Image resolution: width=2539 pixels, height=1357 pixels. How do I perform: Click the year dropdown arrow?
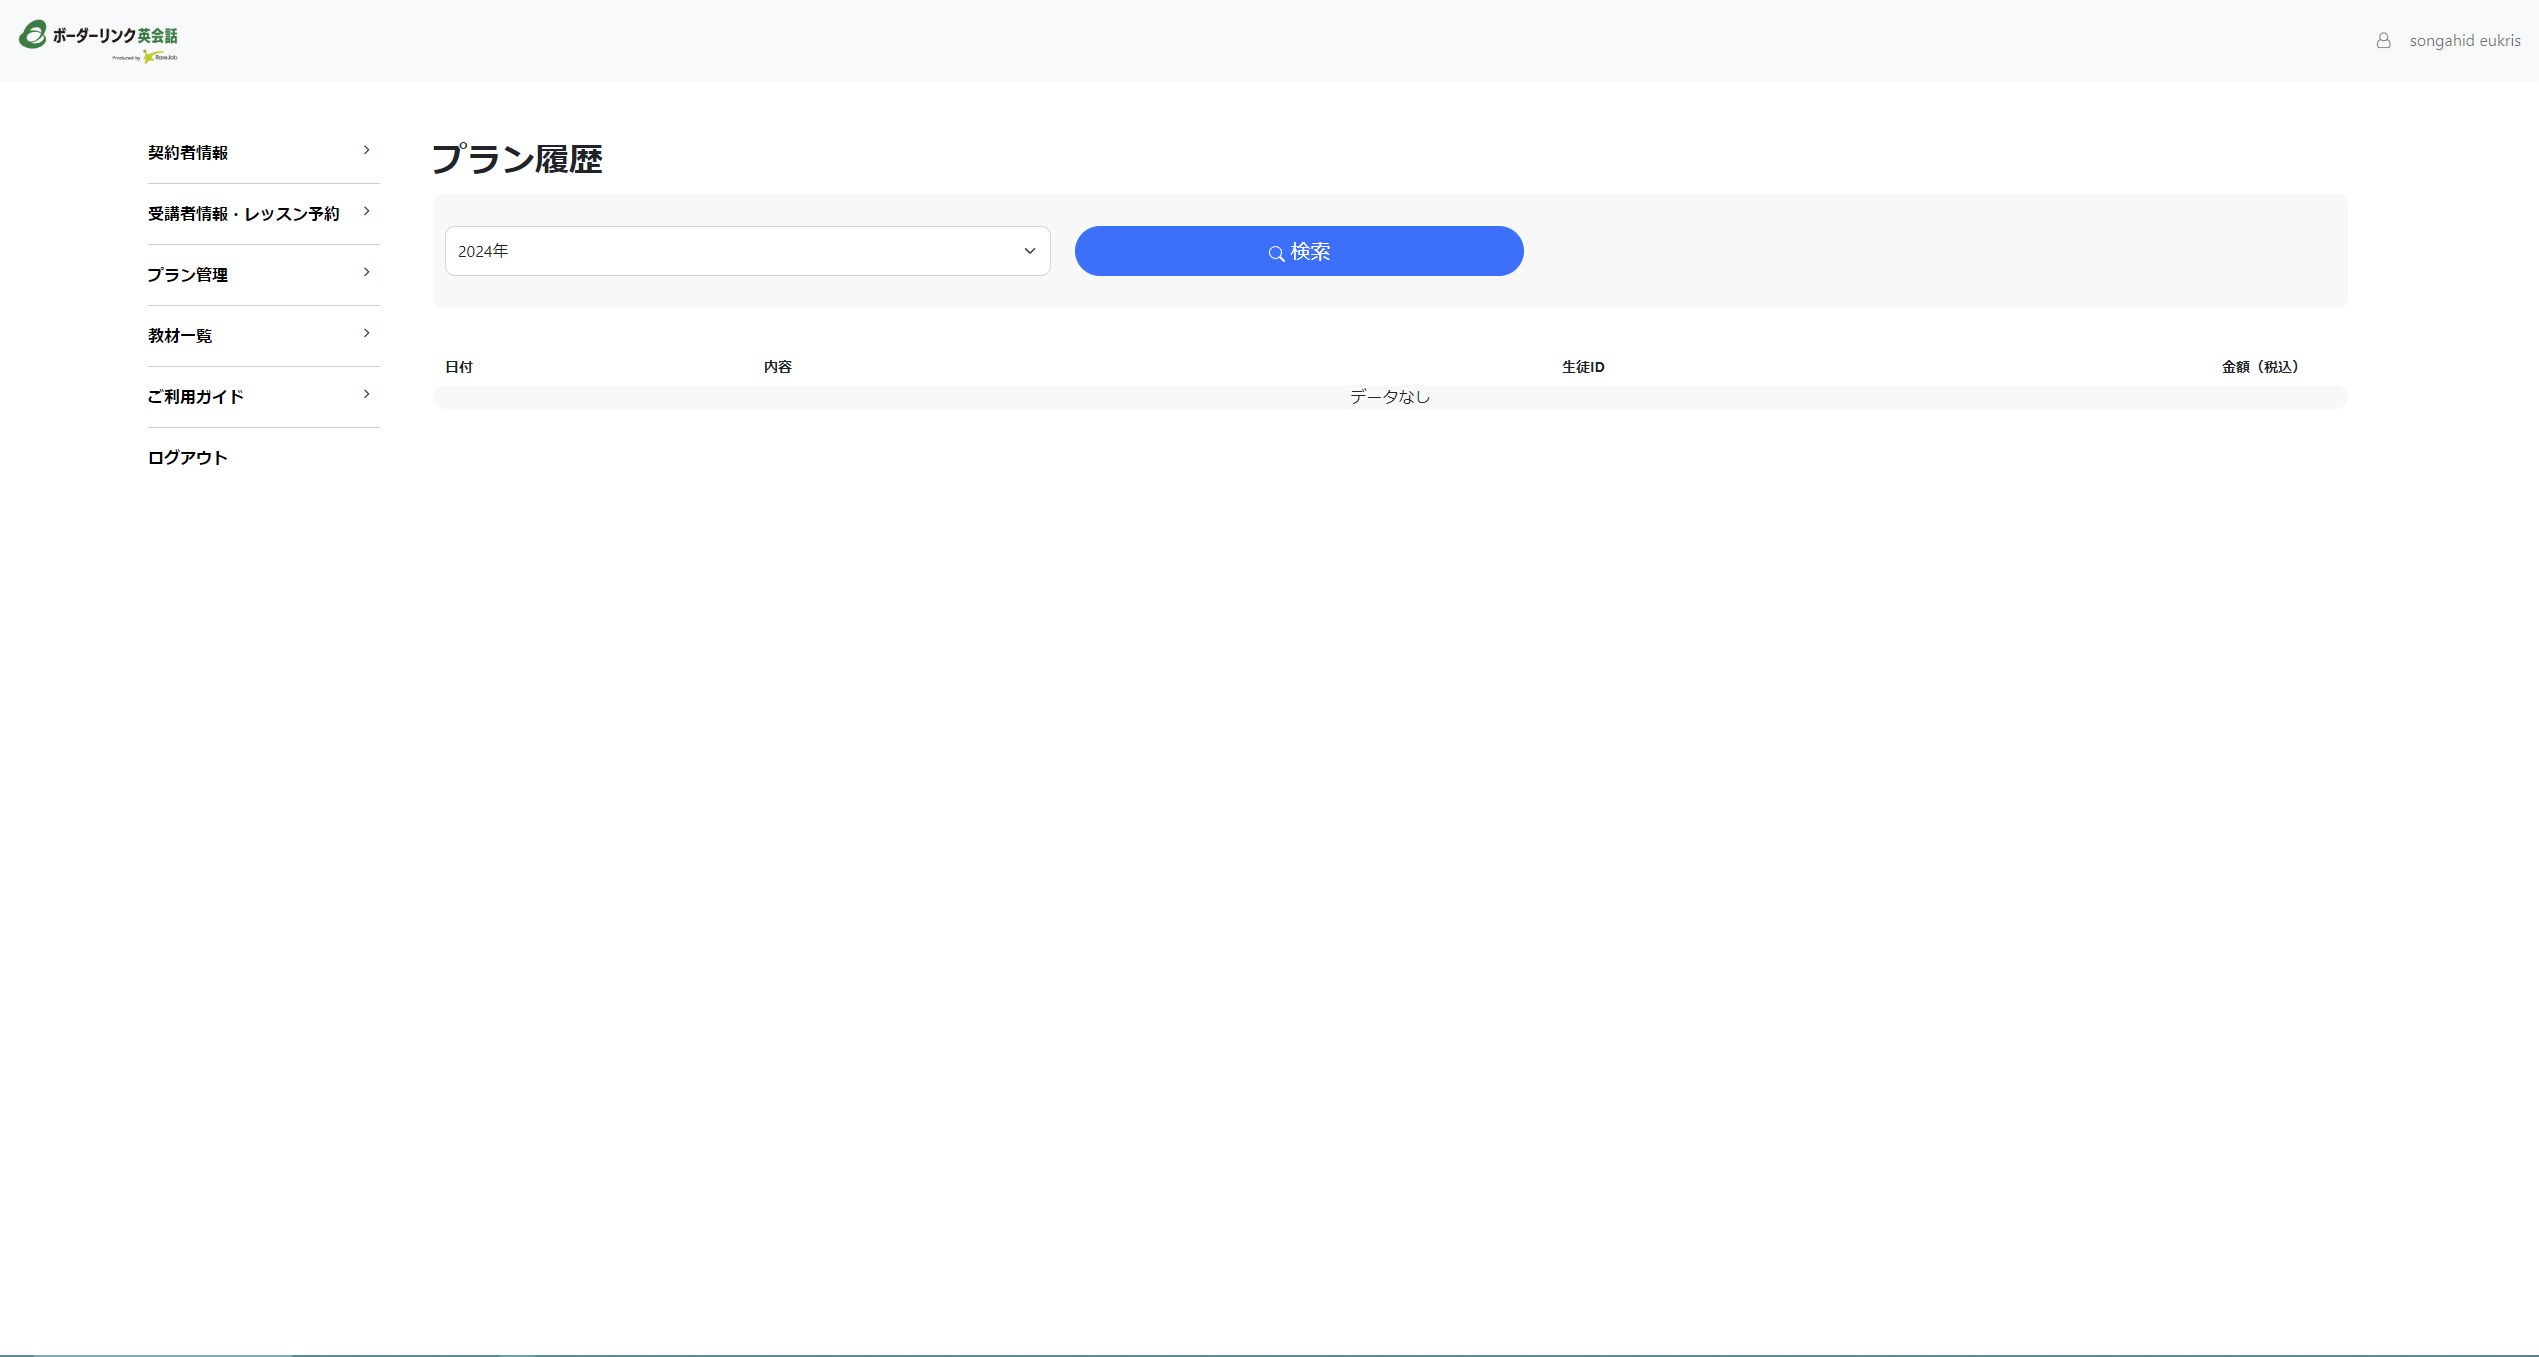coord(1029,251)
